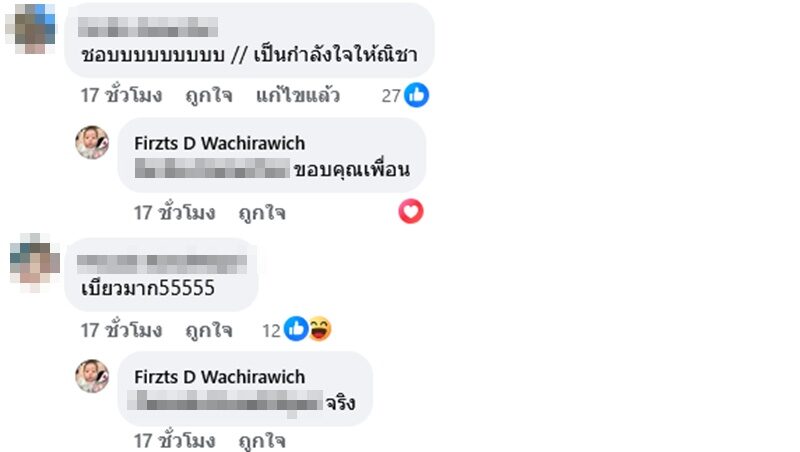Show who reacted with the 27 count
The height and width of the screenshot is (452, 800).
click(x=391, y=96)
